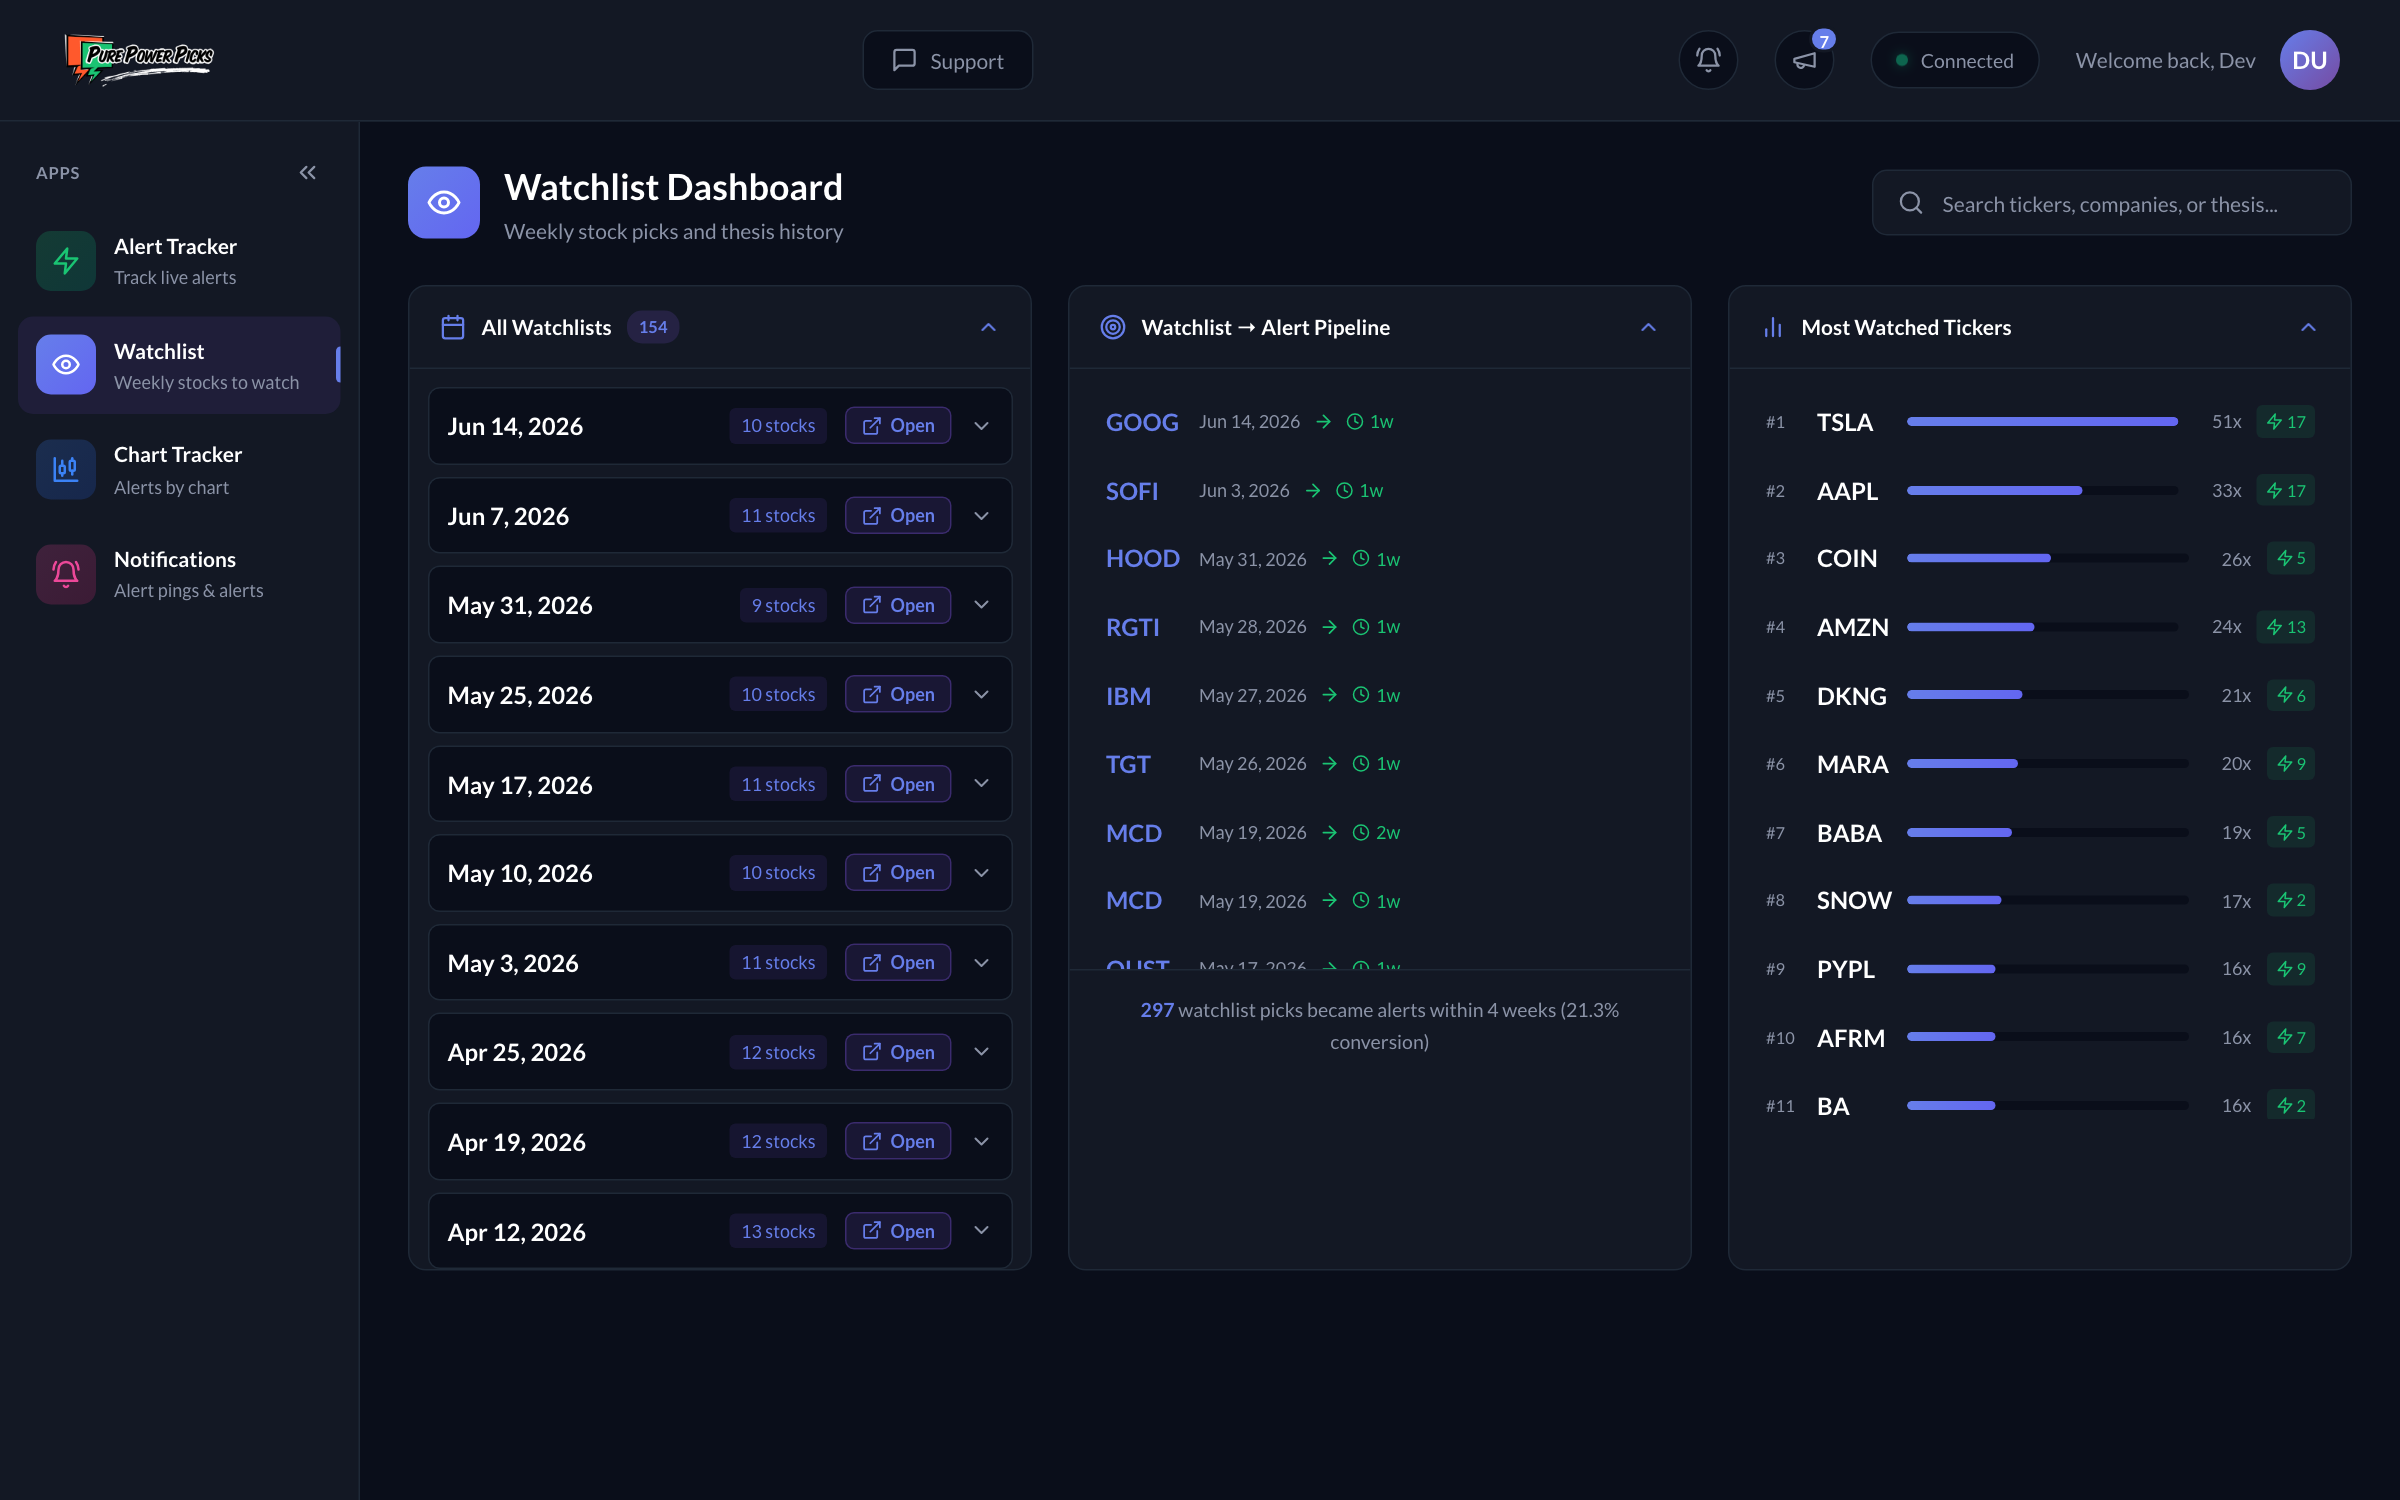The height and width of the screenshot is (1500, 2400).
Task: Click DKNG alert count badge 6
Action: (2291, 695)
